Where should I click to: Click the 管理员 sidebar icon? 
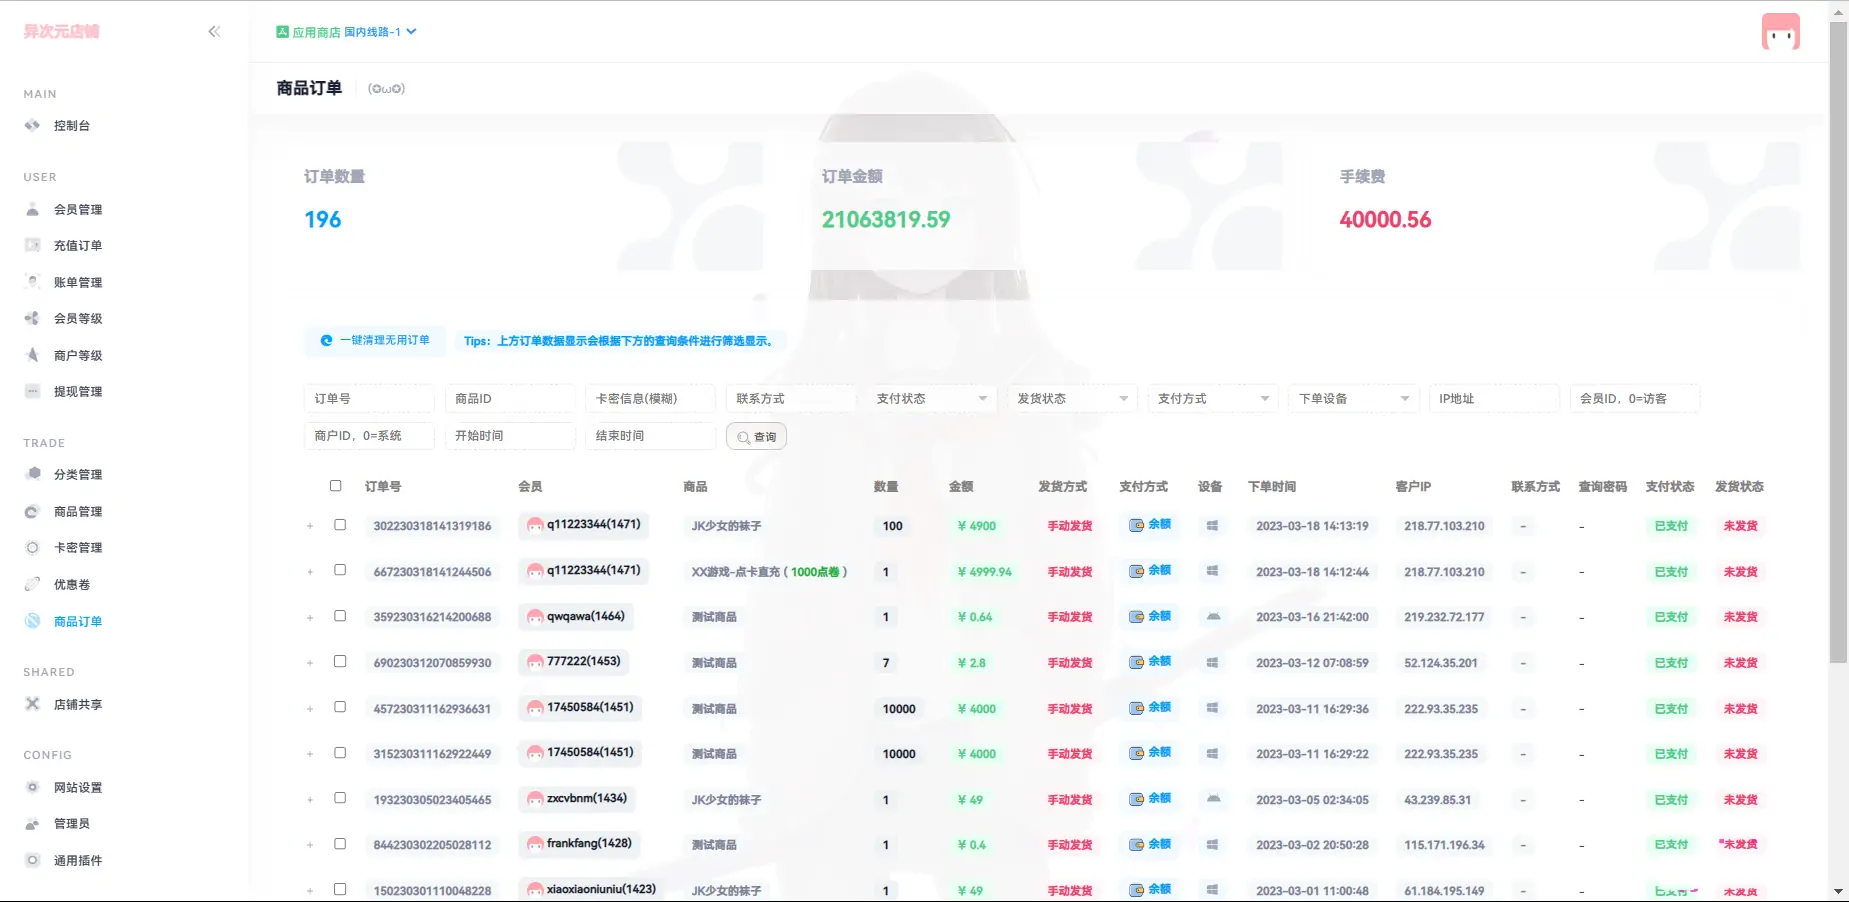point(32,824)
